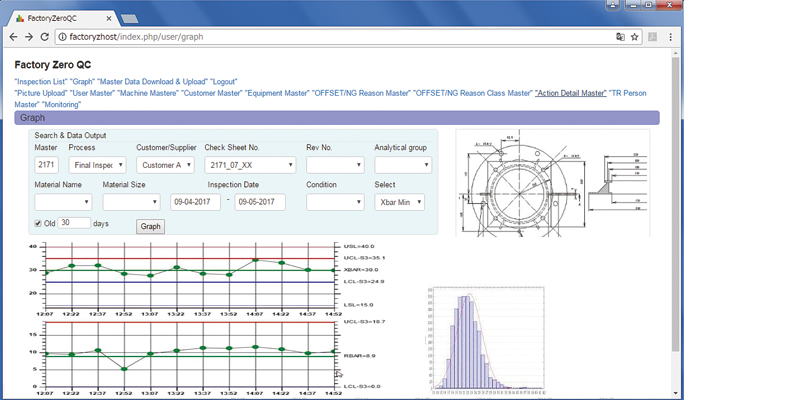Click the inspection start date field
This screenshot has height=400, width=800.
pyautogui.click(x=195, y=202)
